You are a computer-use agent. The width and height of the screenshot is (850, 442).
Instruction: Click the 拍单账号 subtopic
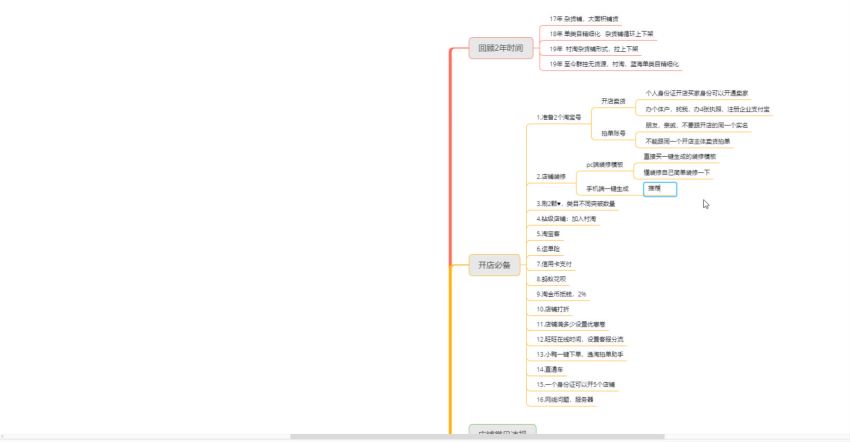613,133
